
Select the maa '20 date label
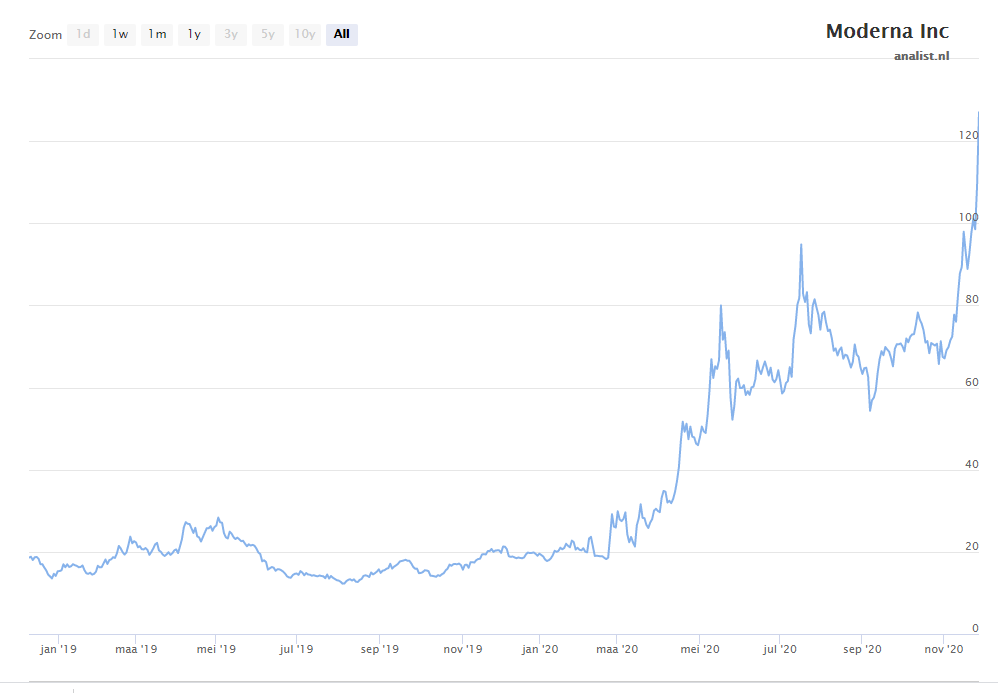click(x=617, y=649)
